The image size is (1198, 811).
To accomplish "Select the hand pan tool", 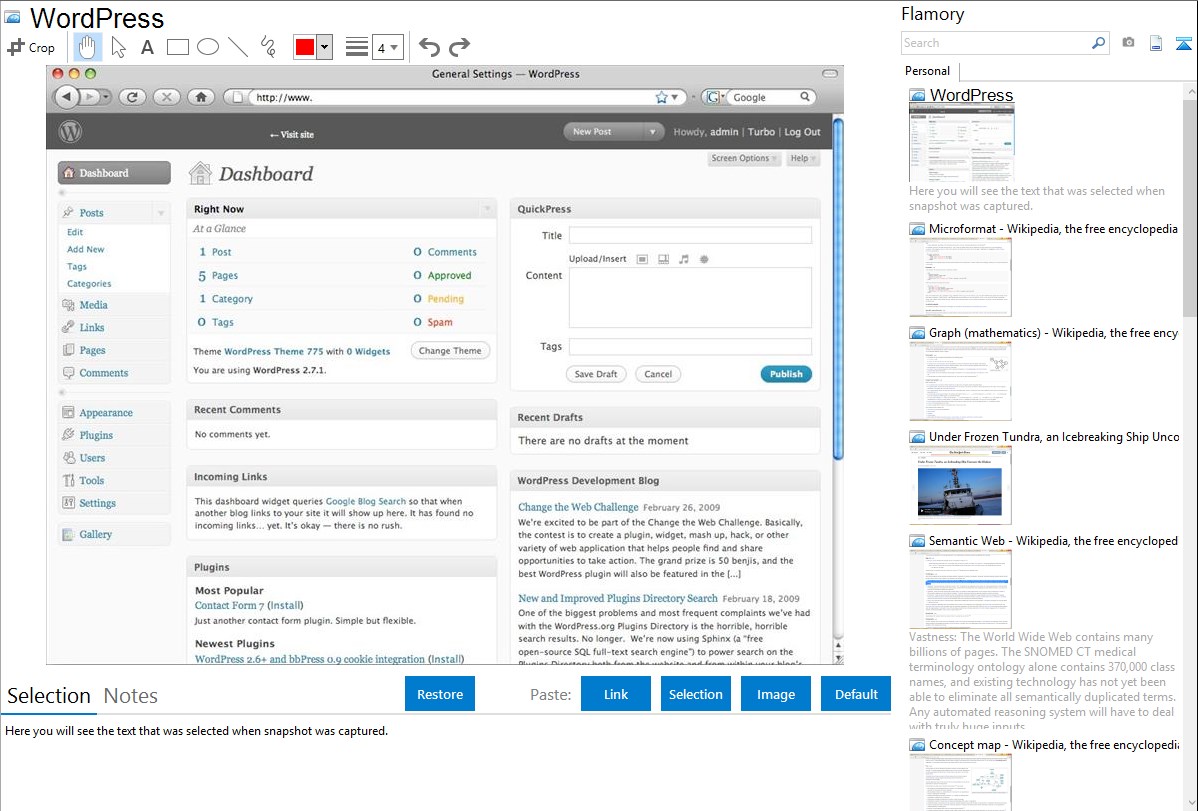I will [x=87, y=47].
